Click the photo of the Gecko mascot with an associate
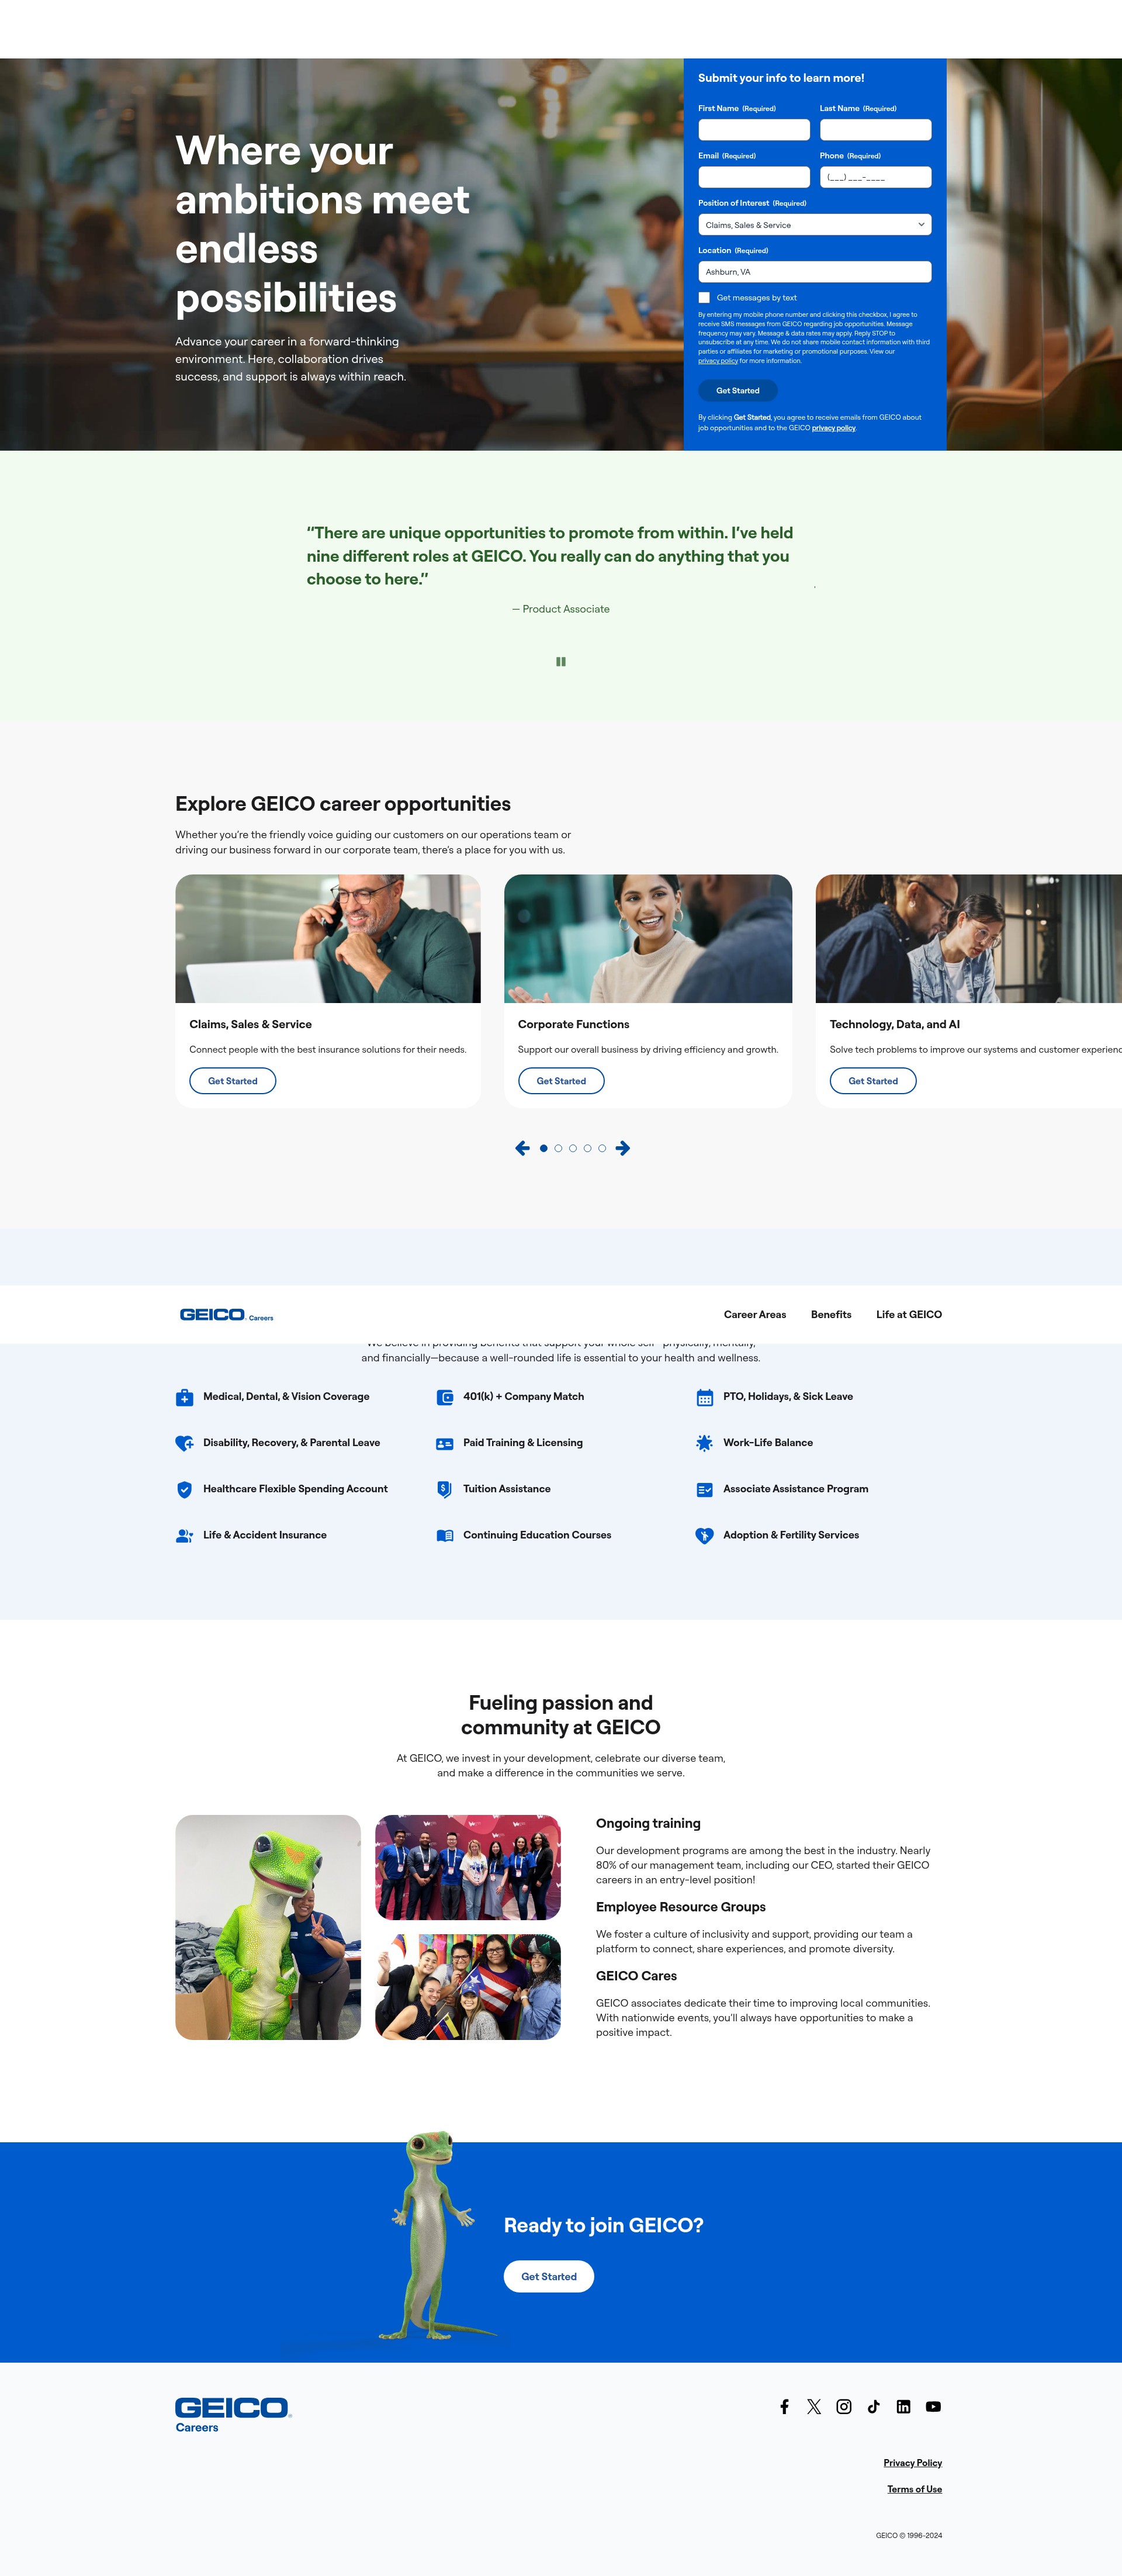Screen dimensions: 1122x2576 [x=268, y=1927]
